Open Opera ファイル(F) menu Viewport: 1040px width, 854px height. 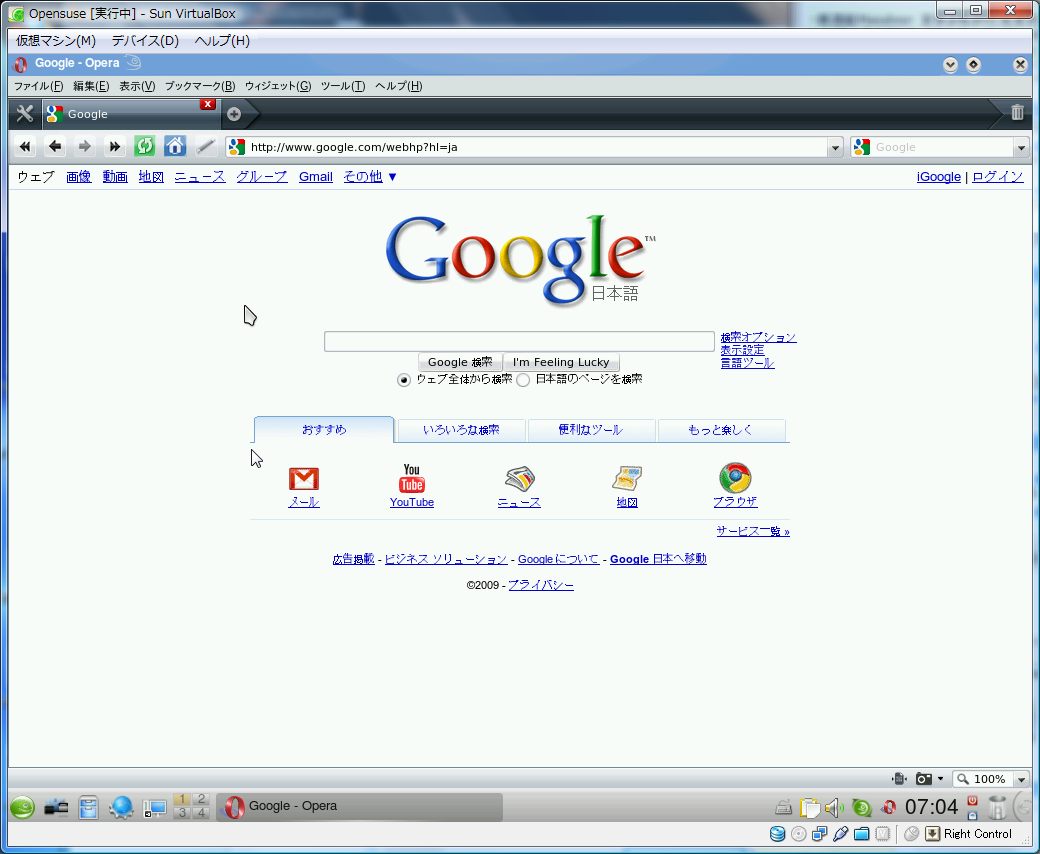(38, 86)
